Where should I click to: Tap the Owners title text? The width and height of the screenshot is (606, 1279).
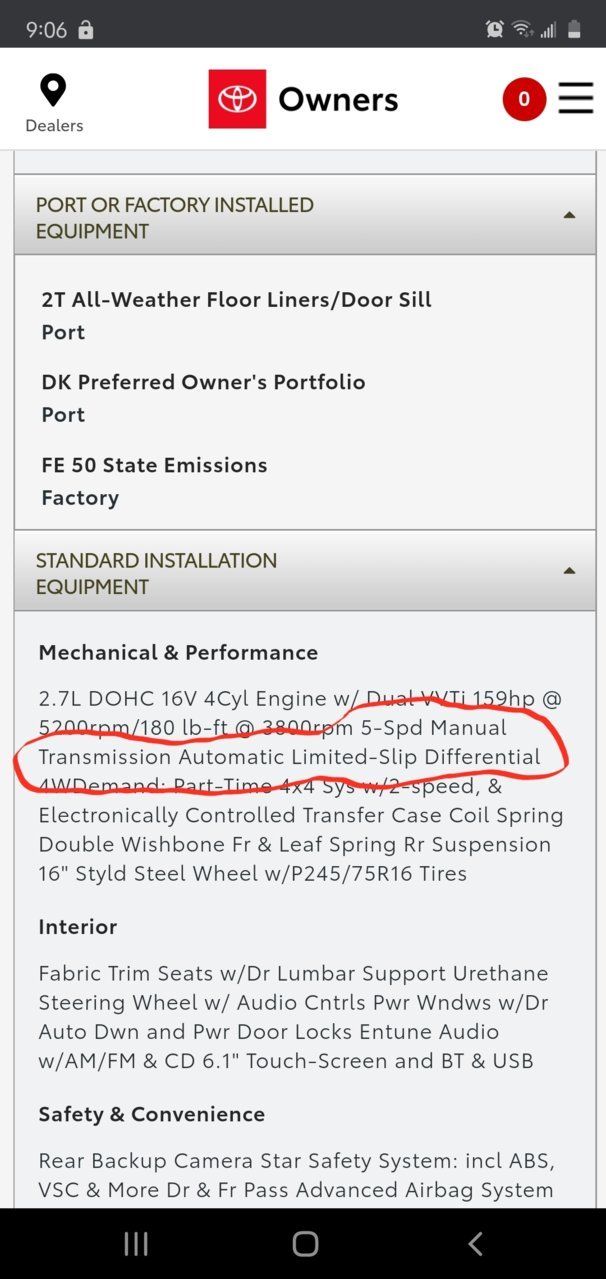(x=338, y=99)
